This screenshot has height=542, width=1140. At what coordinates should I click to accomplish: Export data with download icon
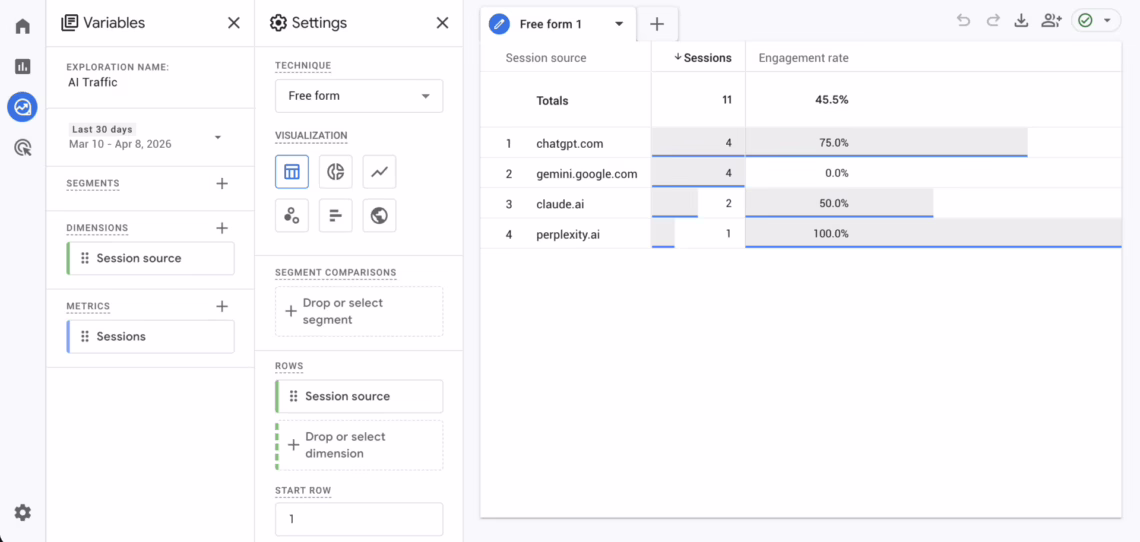click(x=1021, y=20)
